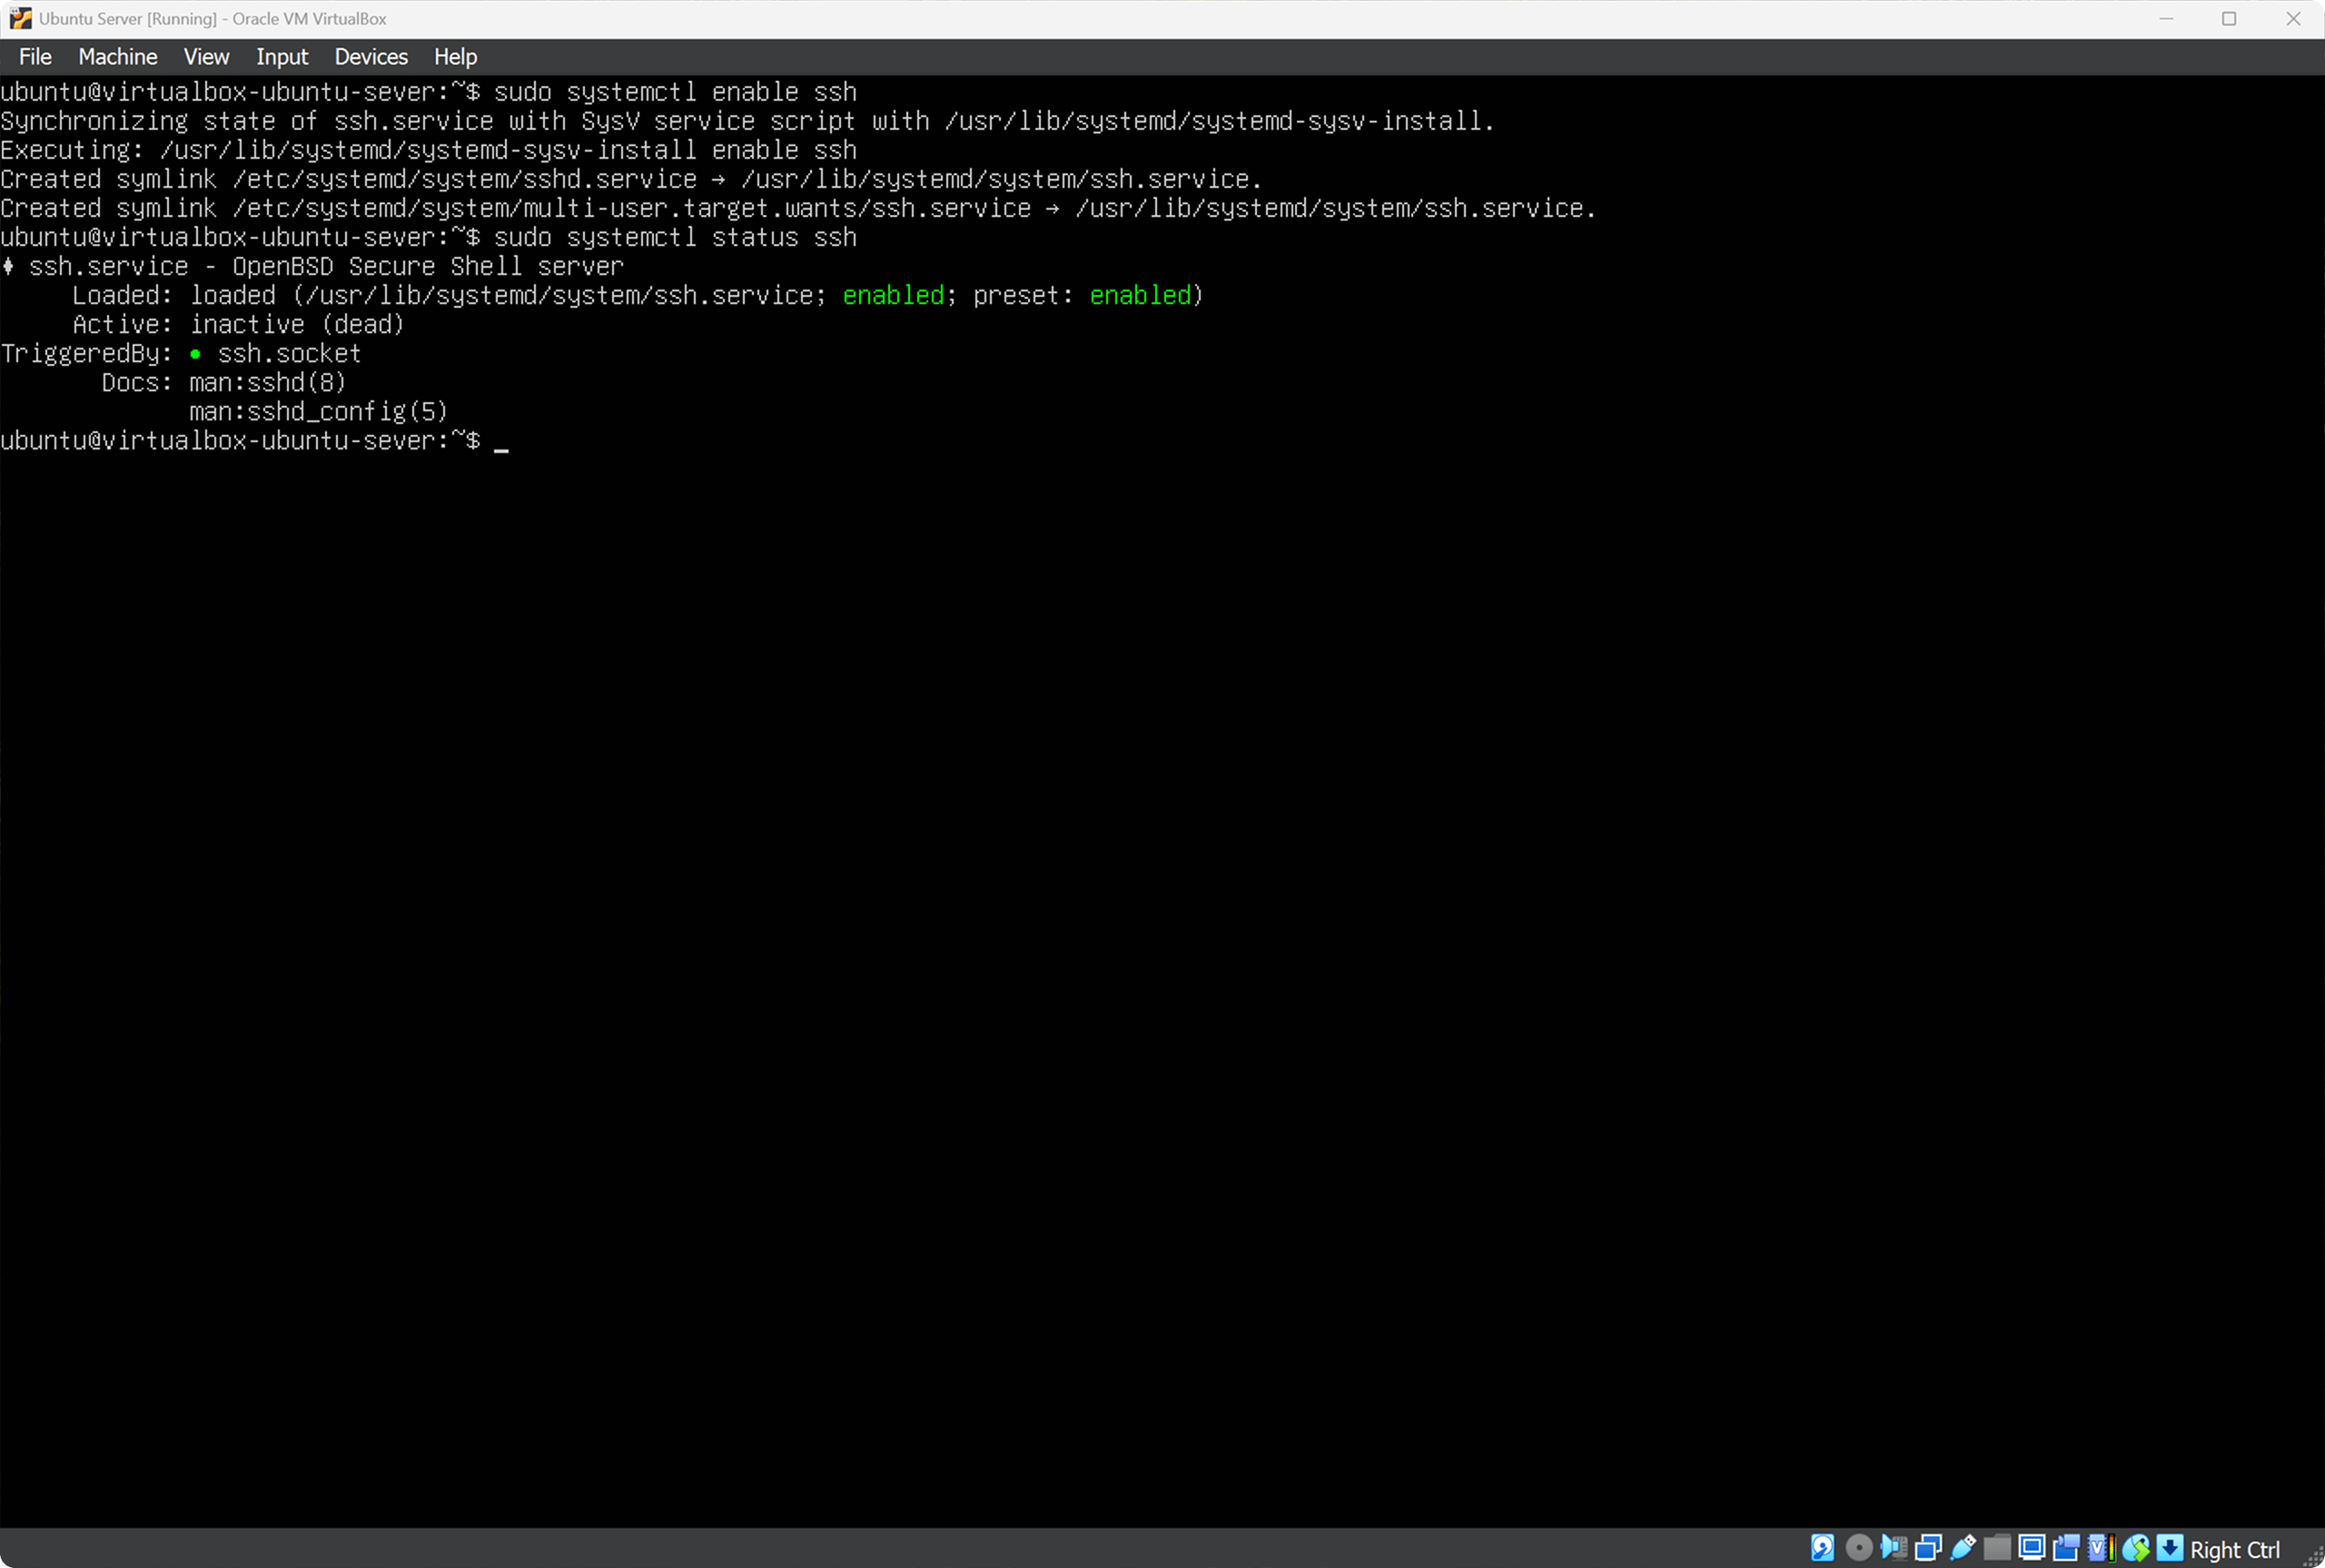Image resolution: width=2325 pixels, height=1568 pixels.
Task: Click the CPU virtualization status icon
Action: tap(2101, 1548)
